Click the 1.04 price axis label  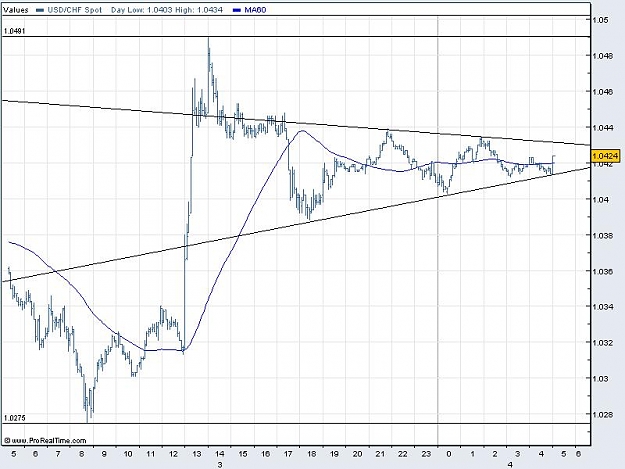600,200
